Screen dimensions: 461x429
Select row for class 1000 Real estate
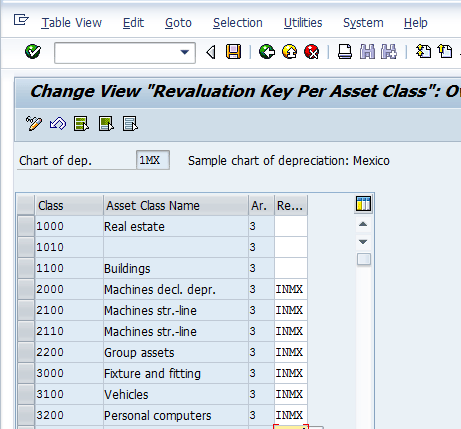(x=26, y=226)
